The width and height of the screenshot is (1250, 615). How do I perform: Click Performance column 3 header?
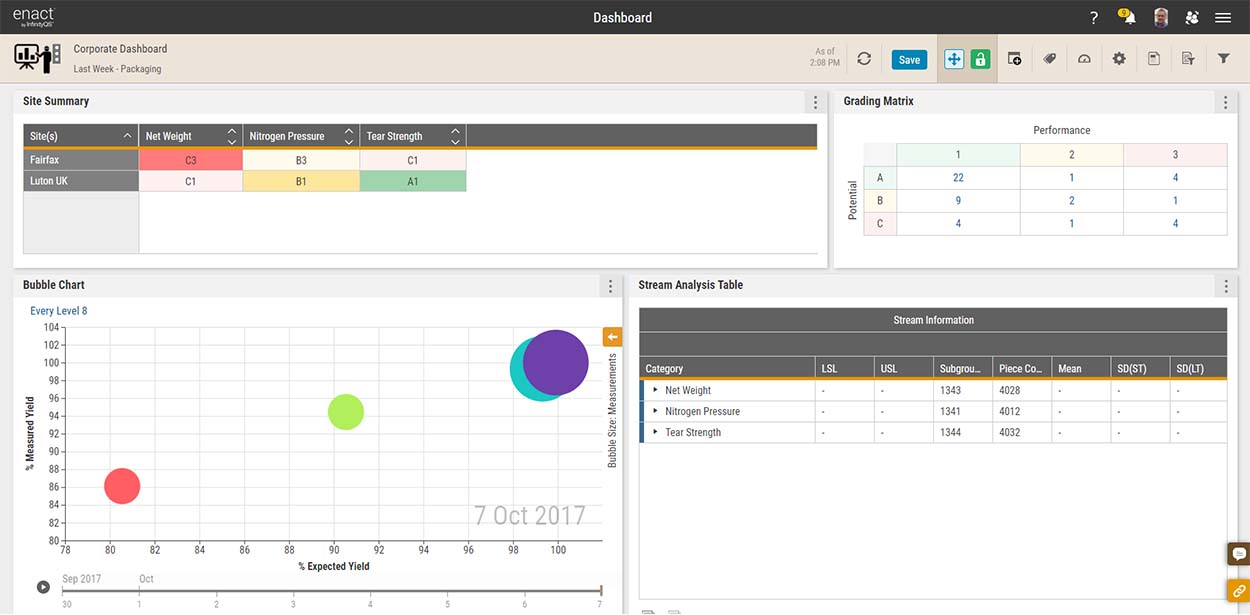[1175, 155]
